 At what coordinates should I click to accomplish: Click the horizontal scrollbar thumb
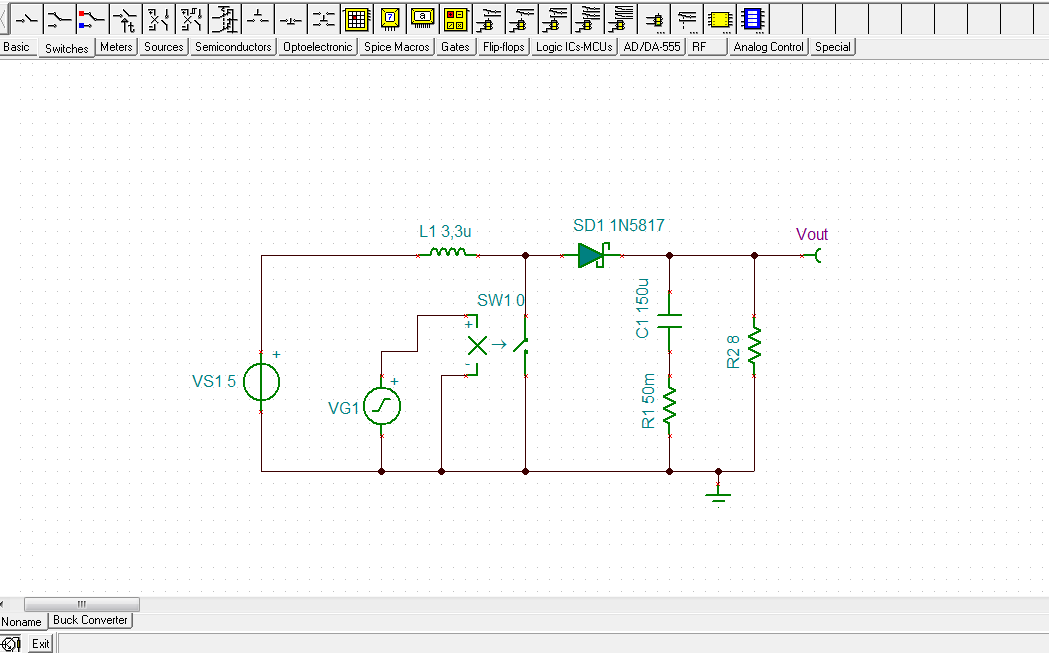click(82, 604)
